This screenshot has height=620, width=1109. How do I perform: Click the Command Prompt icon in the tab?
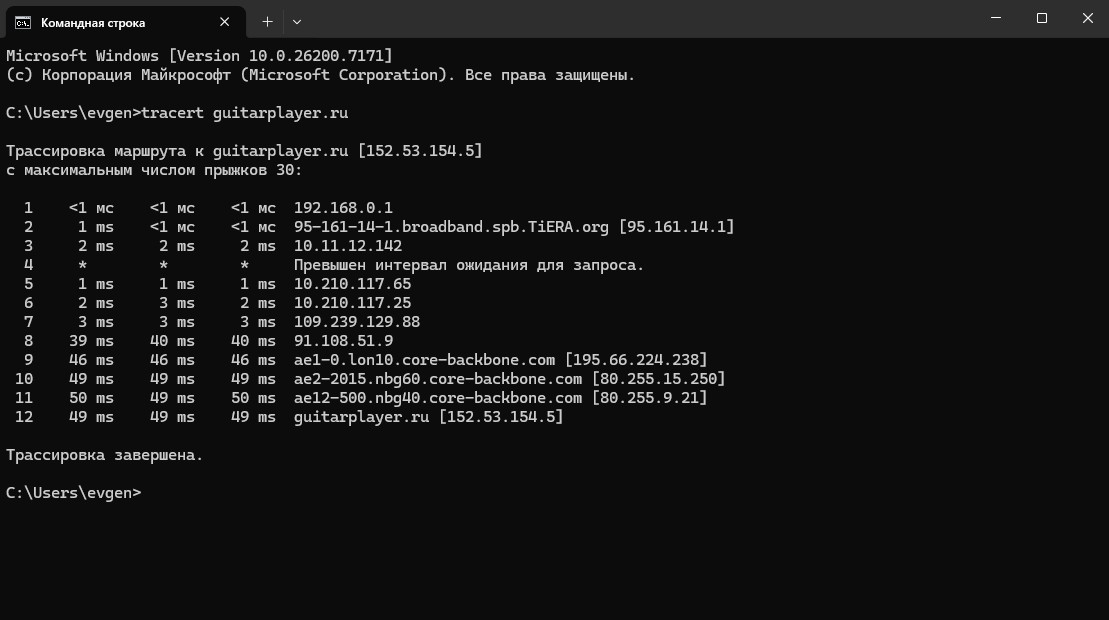(22, 22)
